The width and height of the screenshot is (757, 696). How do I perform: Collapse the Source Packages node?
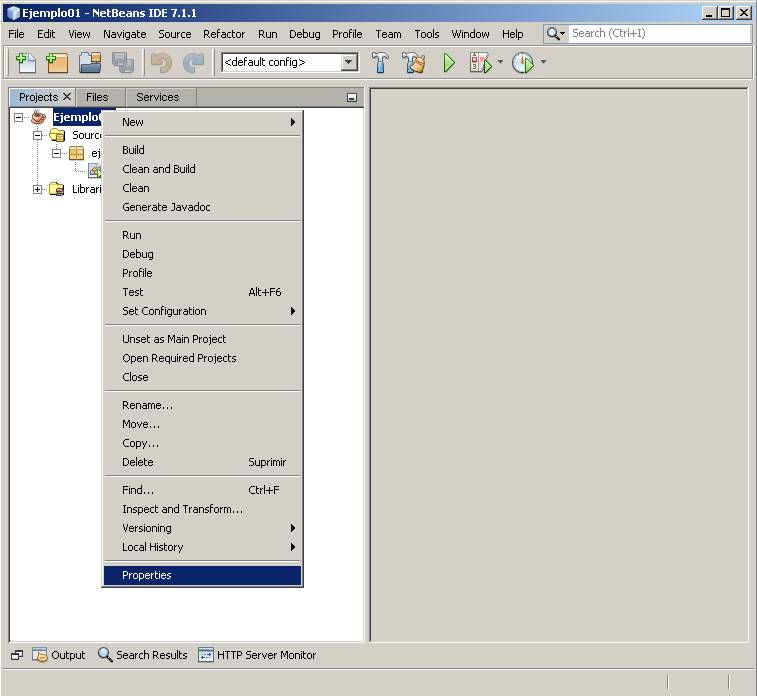tap(37, 136)
